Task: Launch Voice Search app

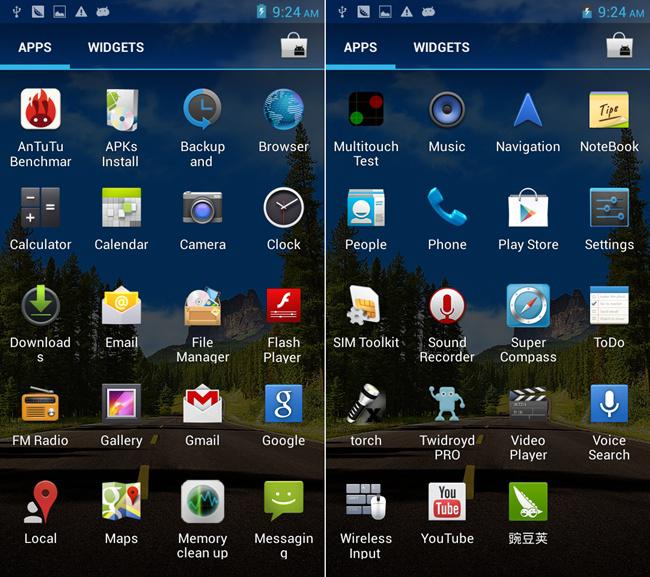Action: [x=609, y=404]
